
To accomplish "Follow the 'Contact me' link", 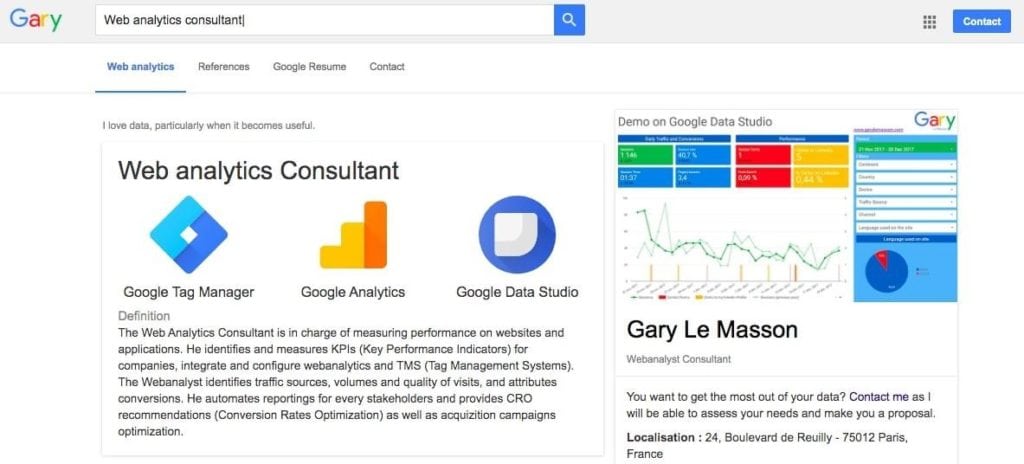I will [877, 396].
